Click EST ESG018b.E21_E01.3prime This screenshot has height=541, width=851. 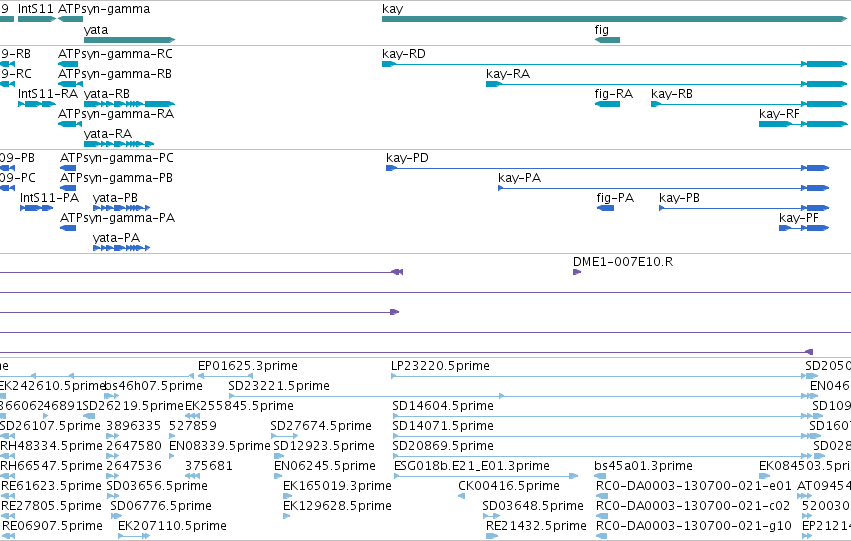point(486,476)
